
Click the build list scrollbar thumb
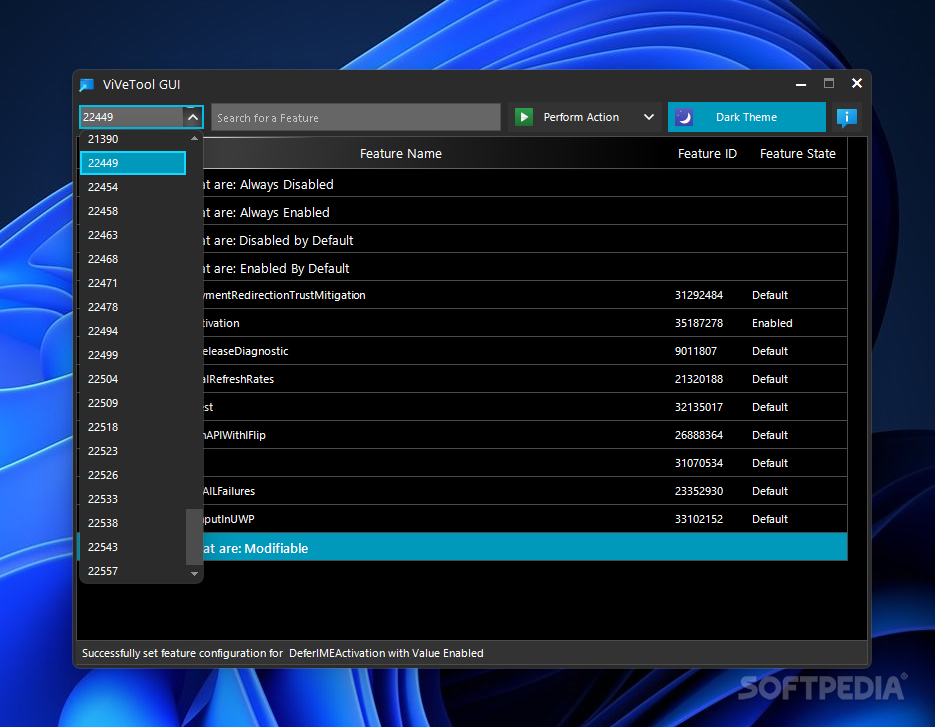tap(194, 536)
